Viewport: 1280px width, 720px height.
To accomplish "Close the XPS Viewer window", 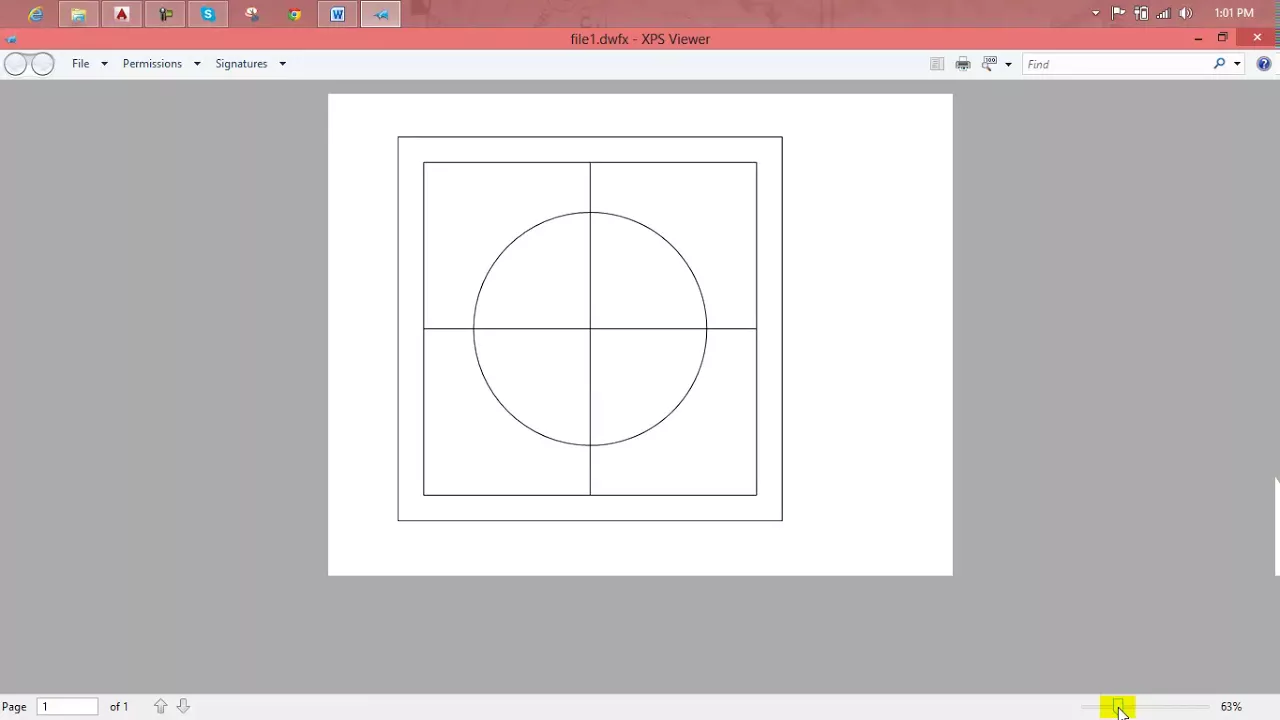I will pyautogui.click(x=1257, y=38).
